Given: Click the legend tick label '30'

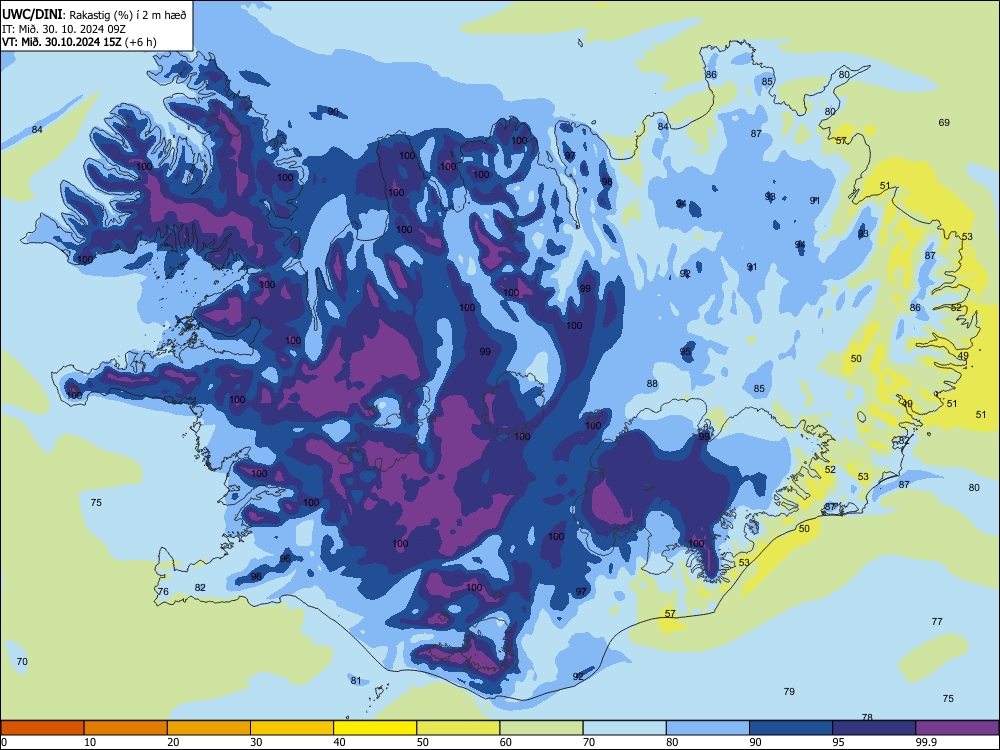Looking at the screenshot, I should (256, 742).
